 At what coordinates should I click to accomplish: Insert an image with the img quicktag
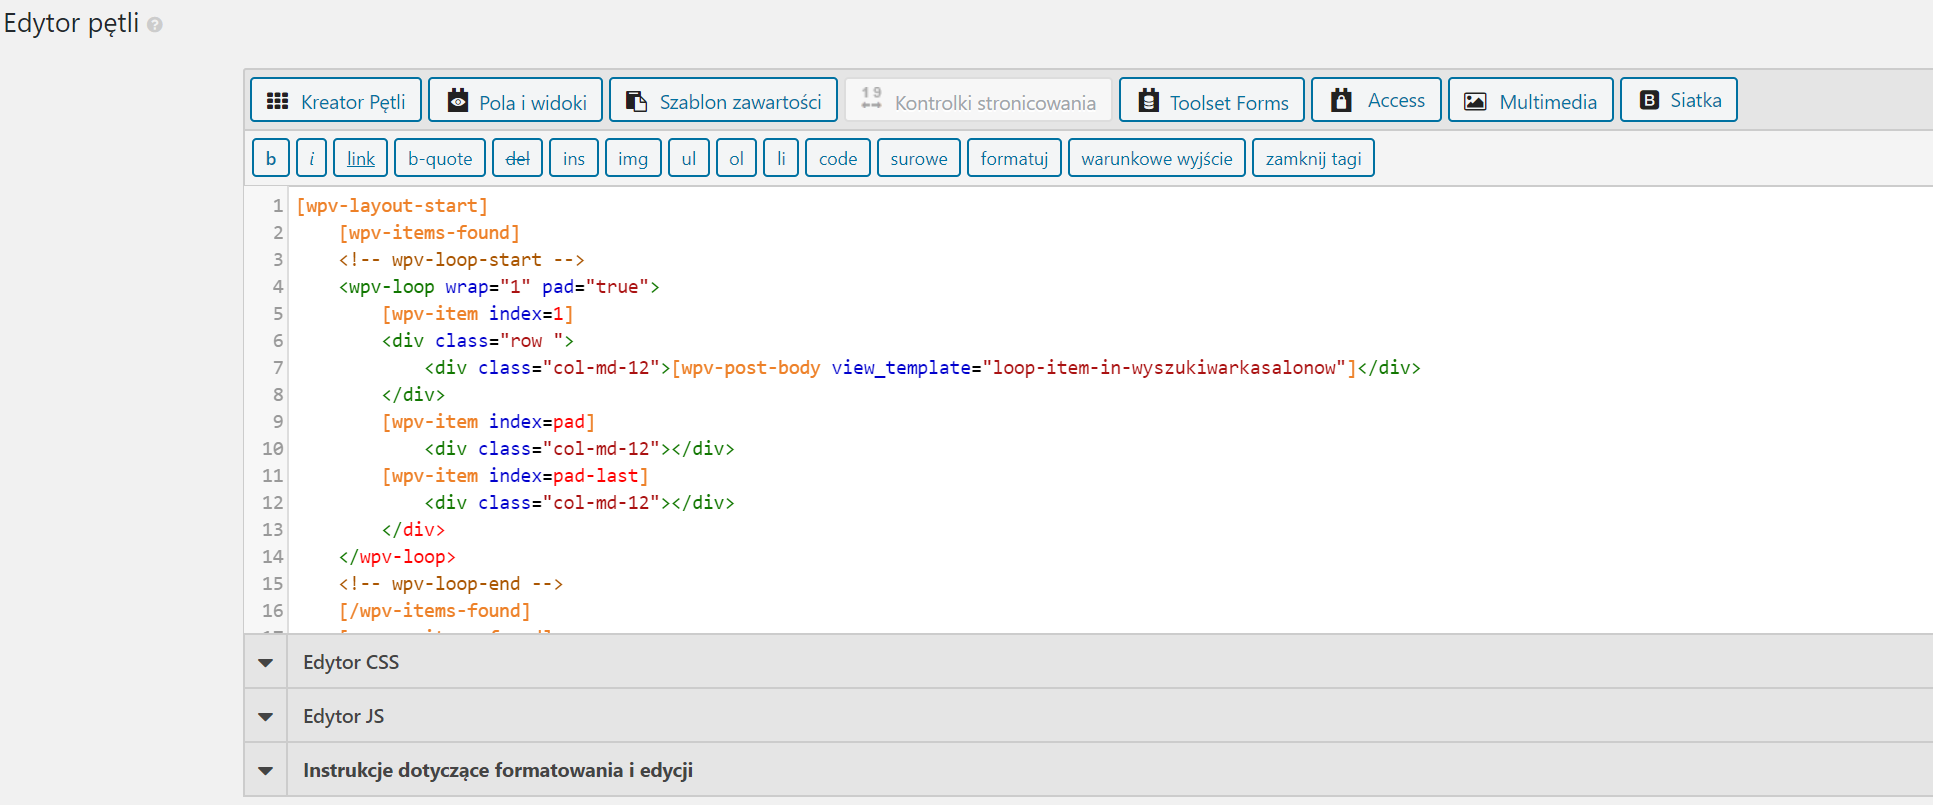(633, 158)
